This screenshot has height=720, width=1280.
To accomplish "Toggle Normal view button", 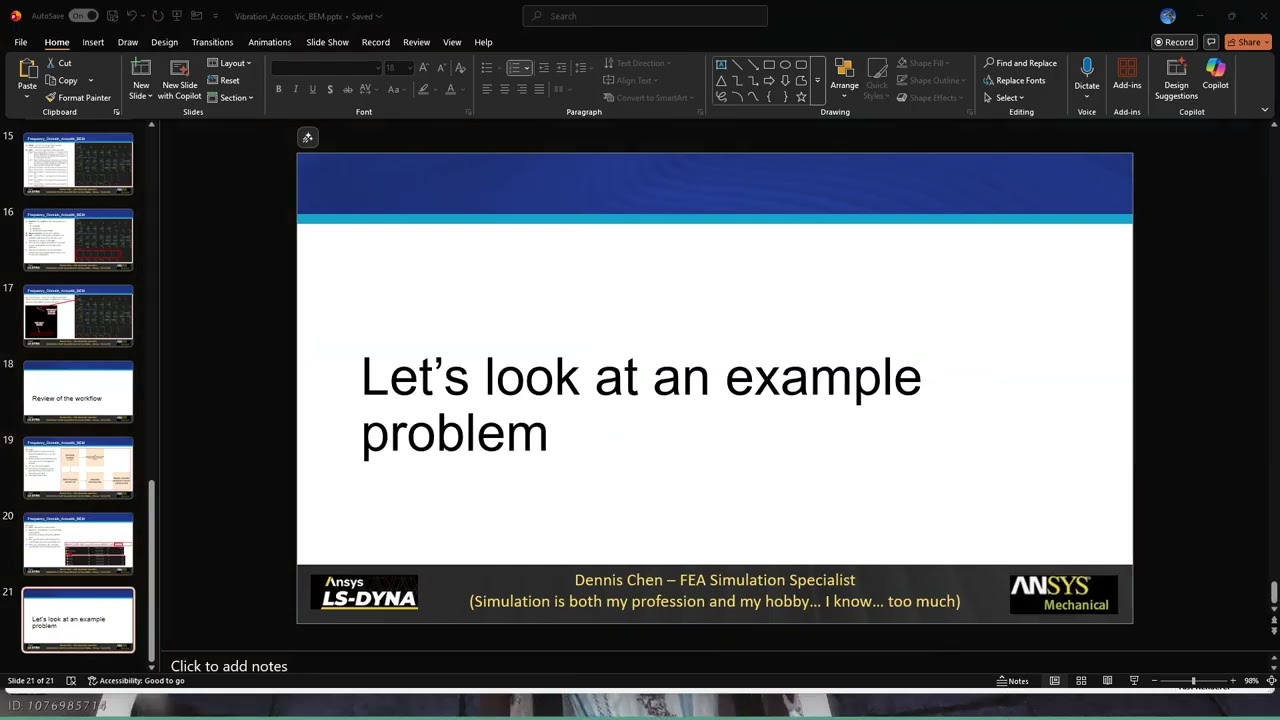I will tap(1054, 681).
